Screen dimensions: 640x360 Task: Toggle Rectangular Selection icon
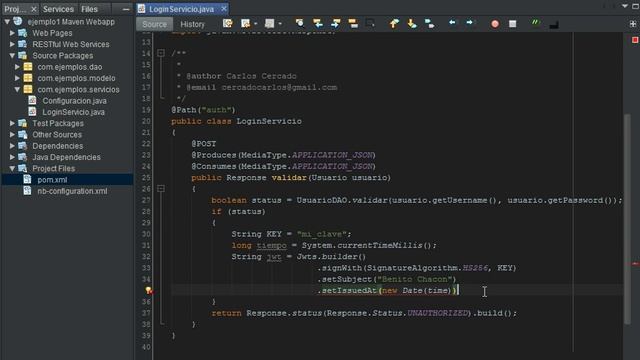coord(370,23)
